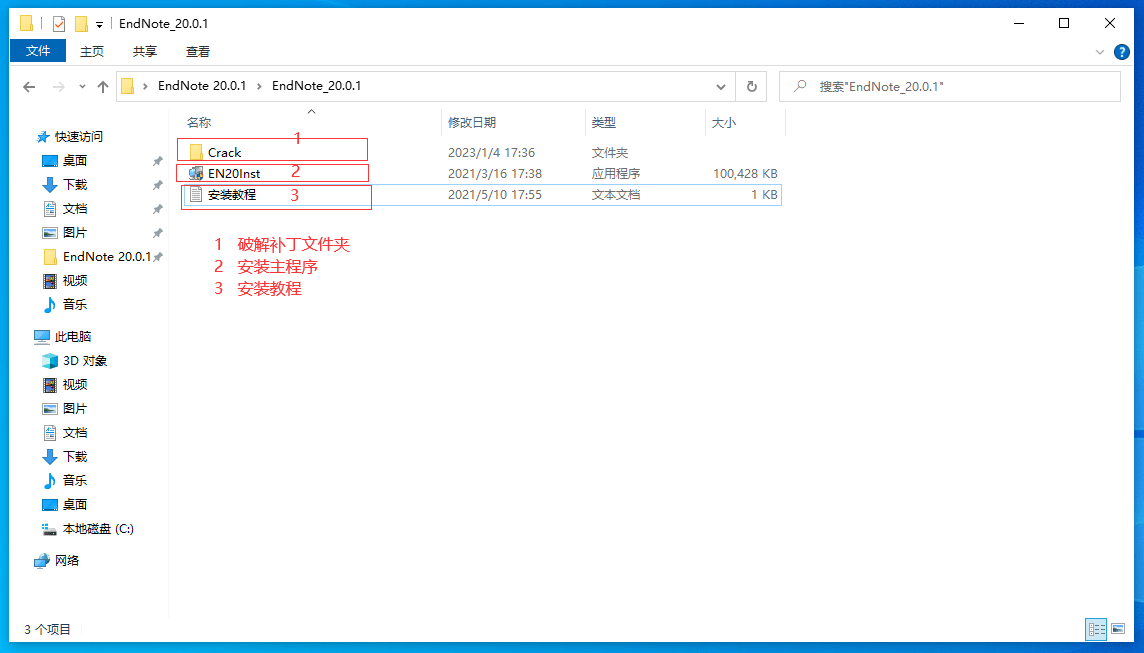This screenshot has width=1144, height=653.
Task: Click the window's title bar folder icon
Action: point(27,24)
